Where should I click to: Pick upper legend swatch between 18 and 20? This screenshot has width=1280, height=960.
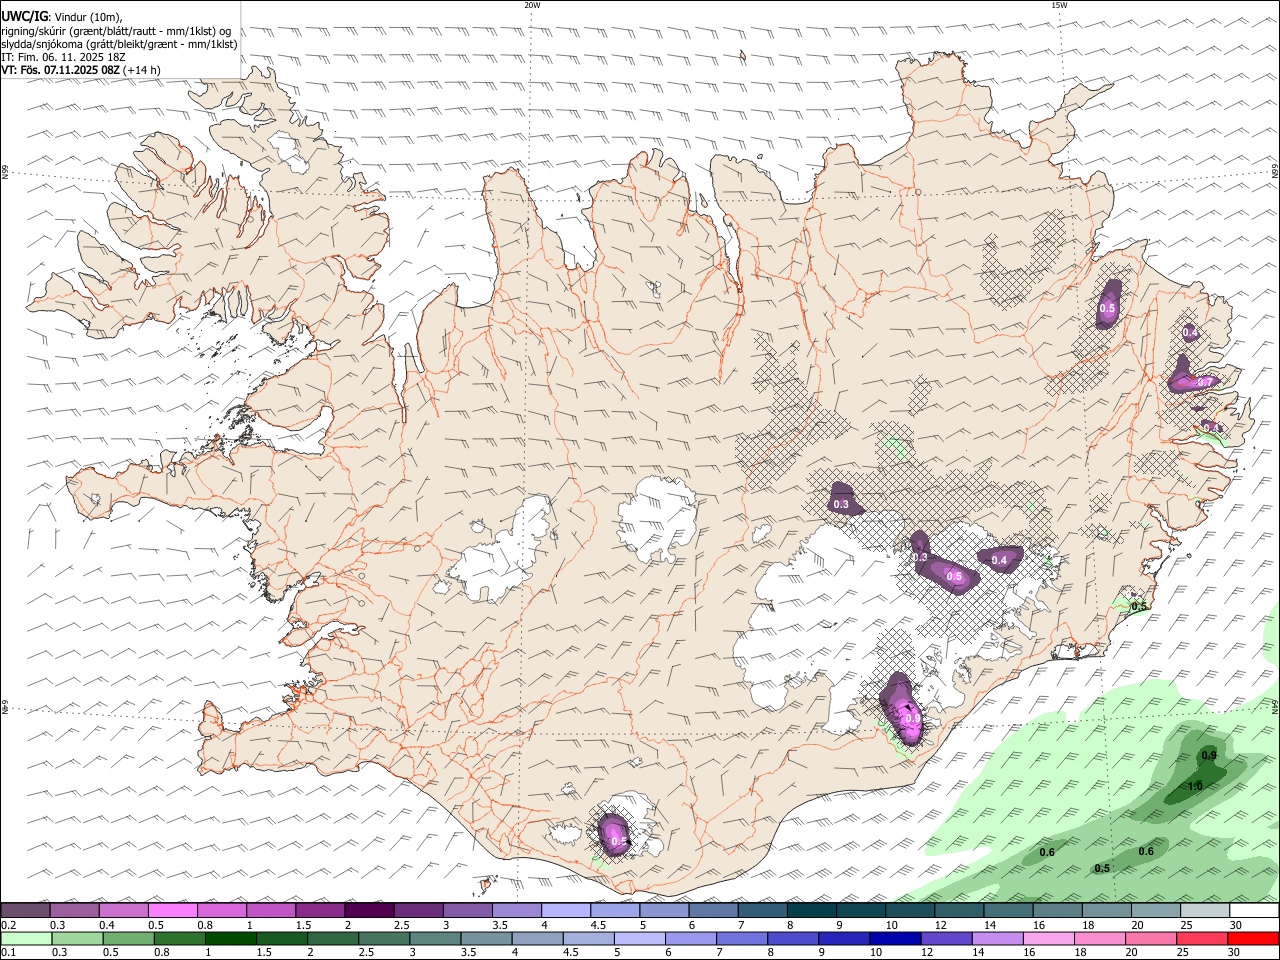[1107, 910]
